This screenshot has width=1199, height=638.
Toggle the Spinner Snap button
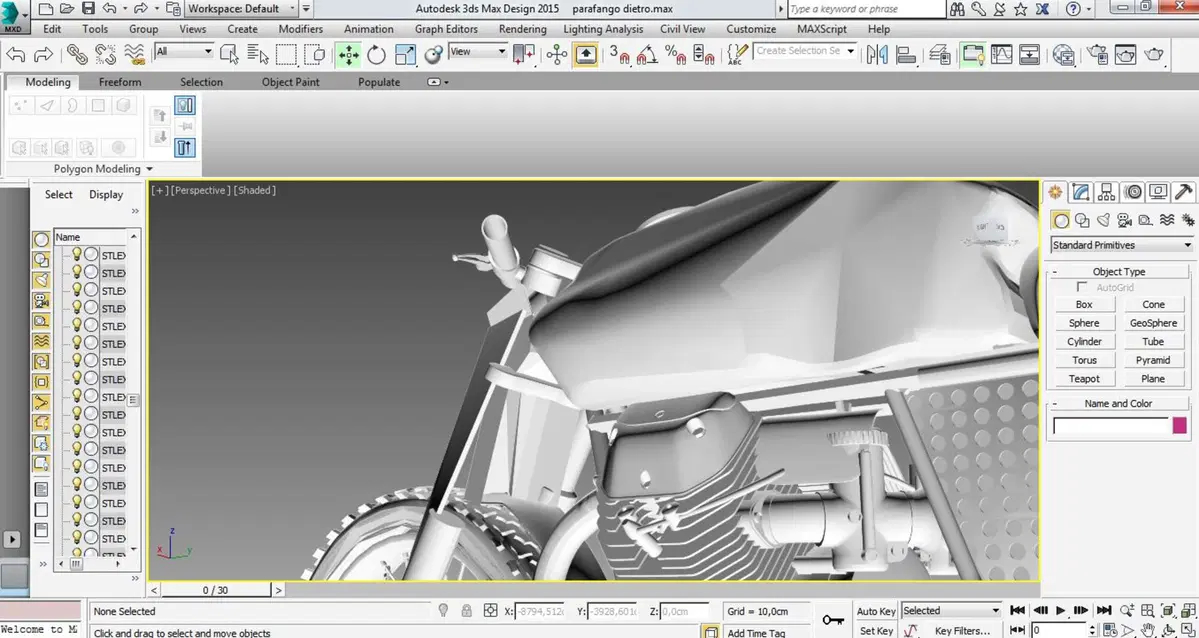(x=703, y=54)
